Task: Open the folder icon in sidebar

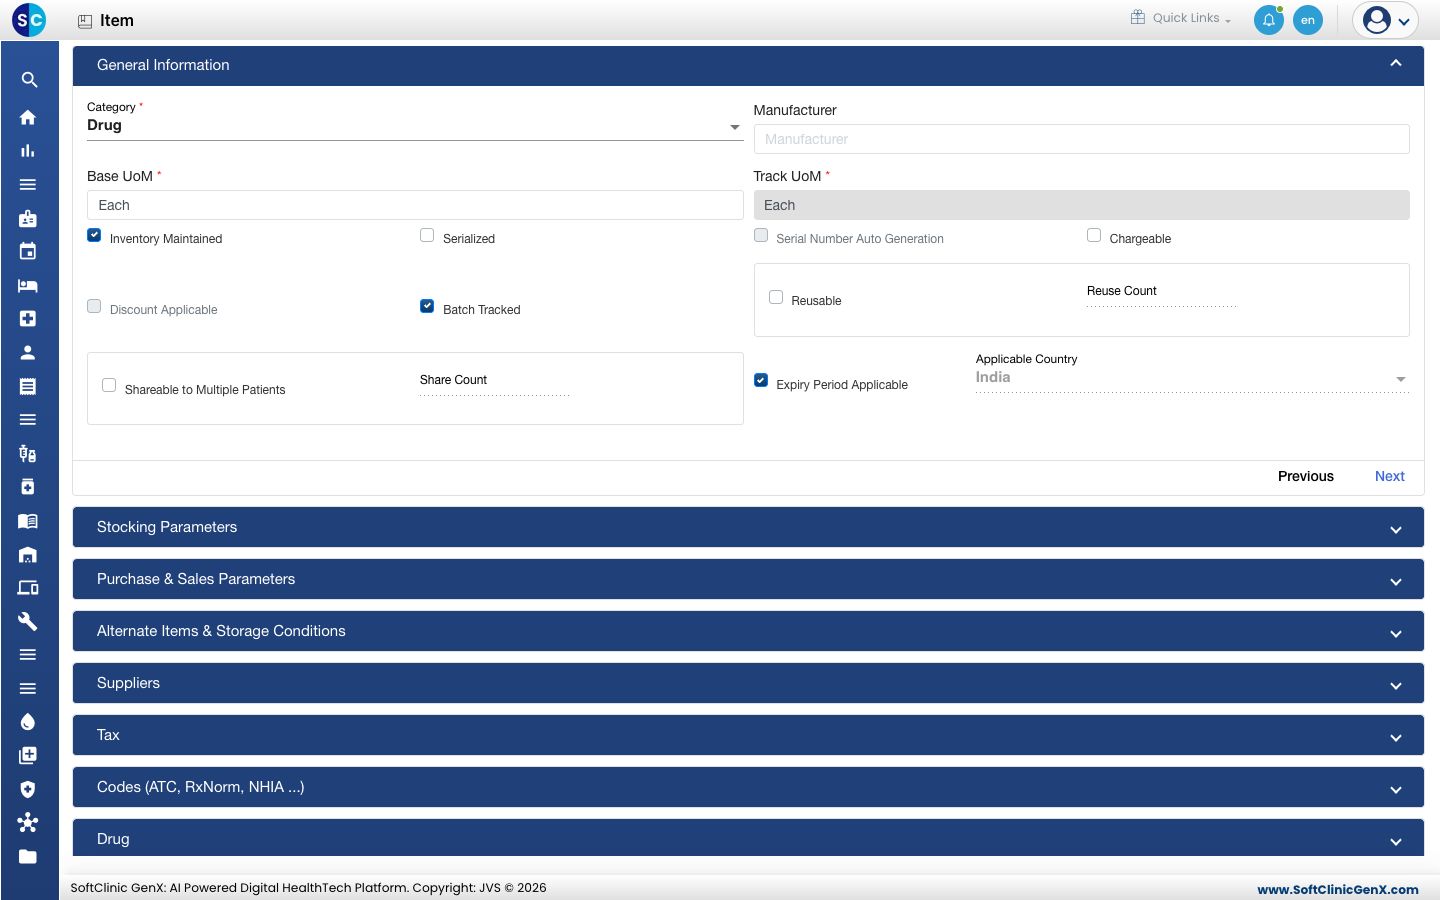Action: pyautogui.click(x=28, y=856)
